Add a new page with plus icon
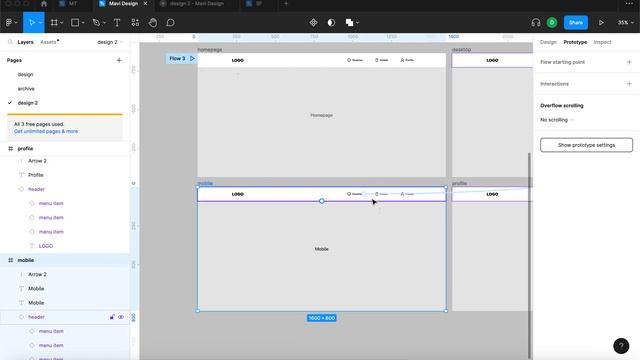The height and width of the screenshot is (360, 640). pos(119,60)
